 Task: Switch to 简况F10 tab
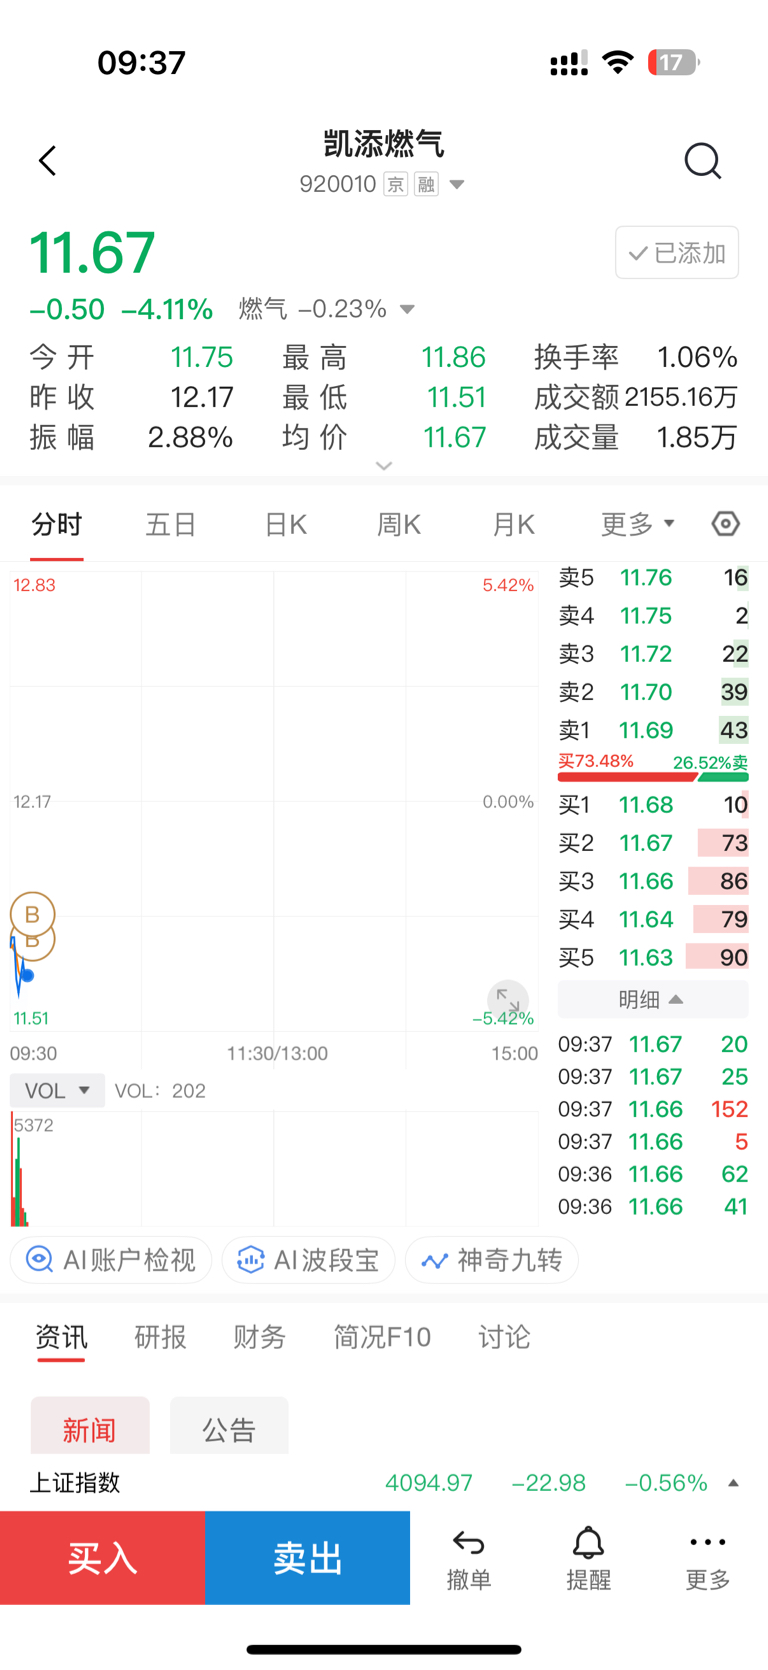(382, 1337)
